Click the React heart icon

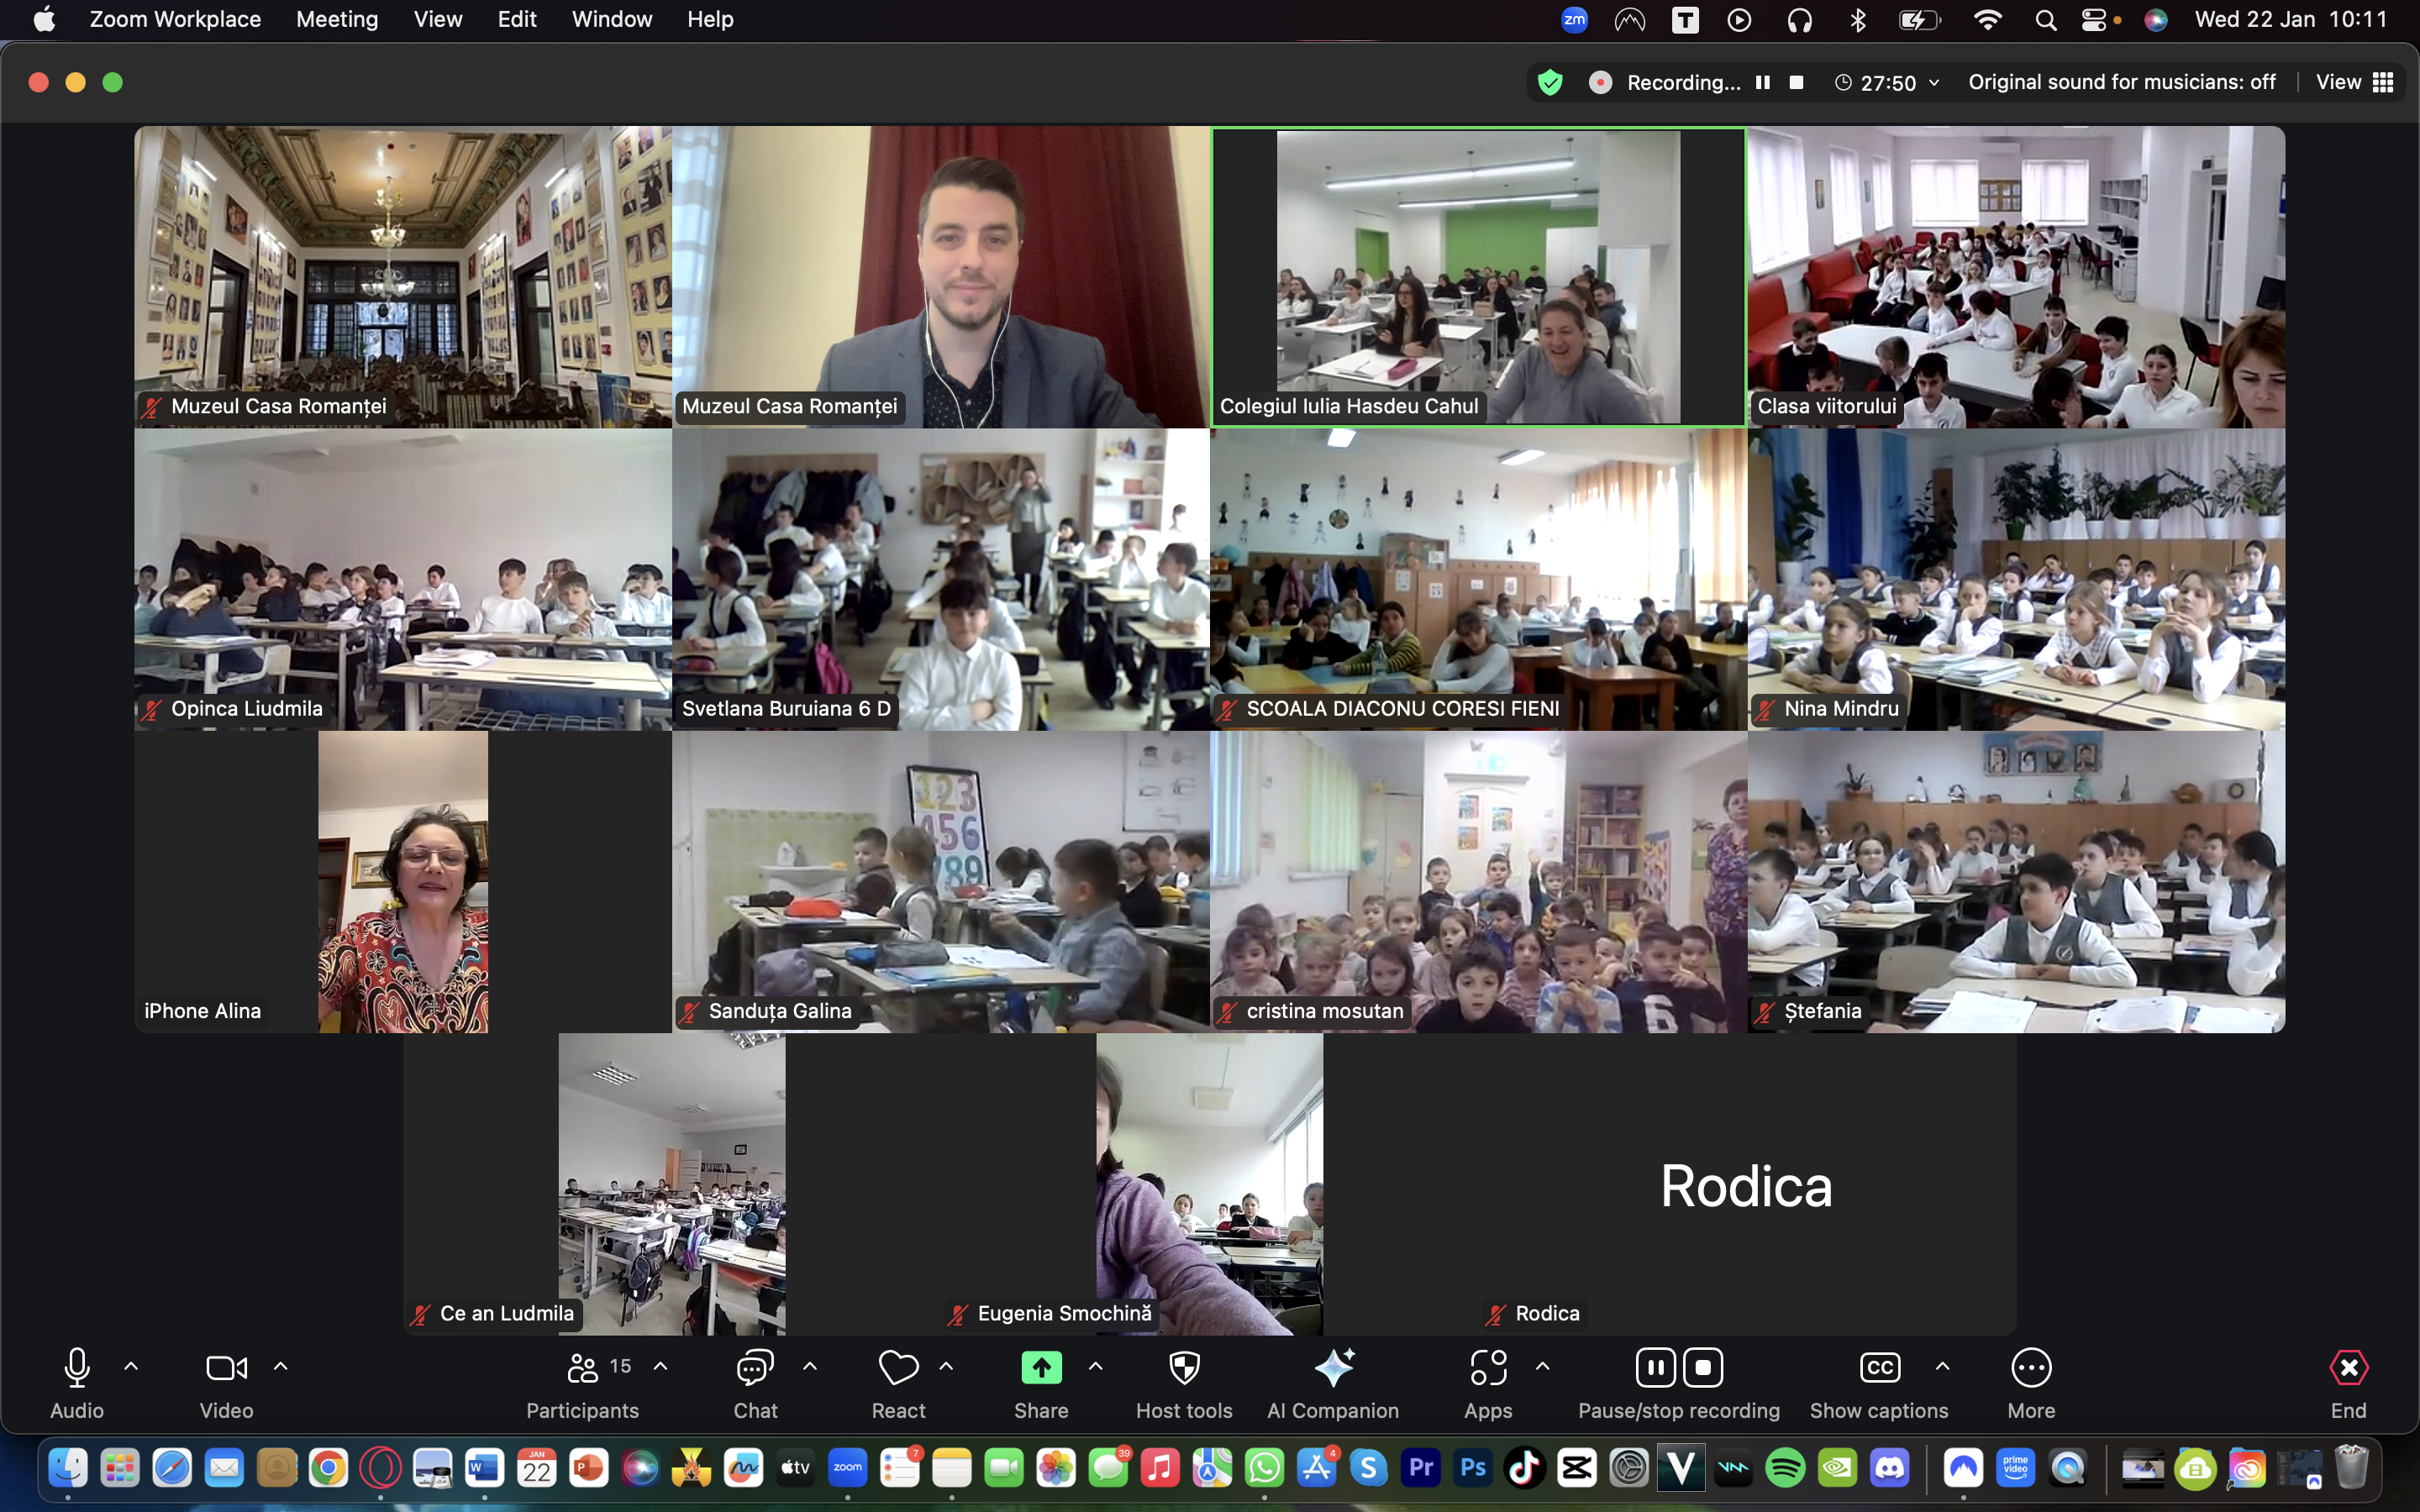898,1368
